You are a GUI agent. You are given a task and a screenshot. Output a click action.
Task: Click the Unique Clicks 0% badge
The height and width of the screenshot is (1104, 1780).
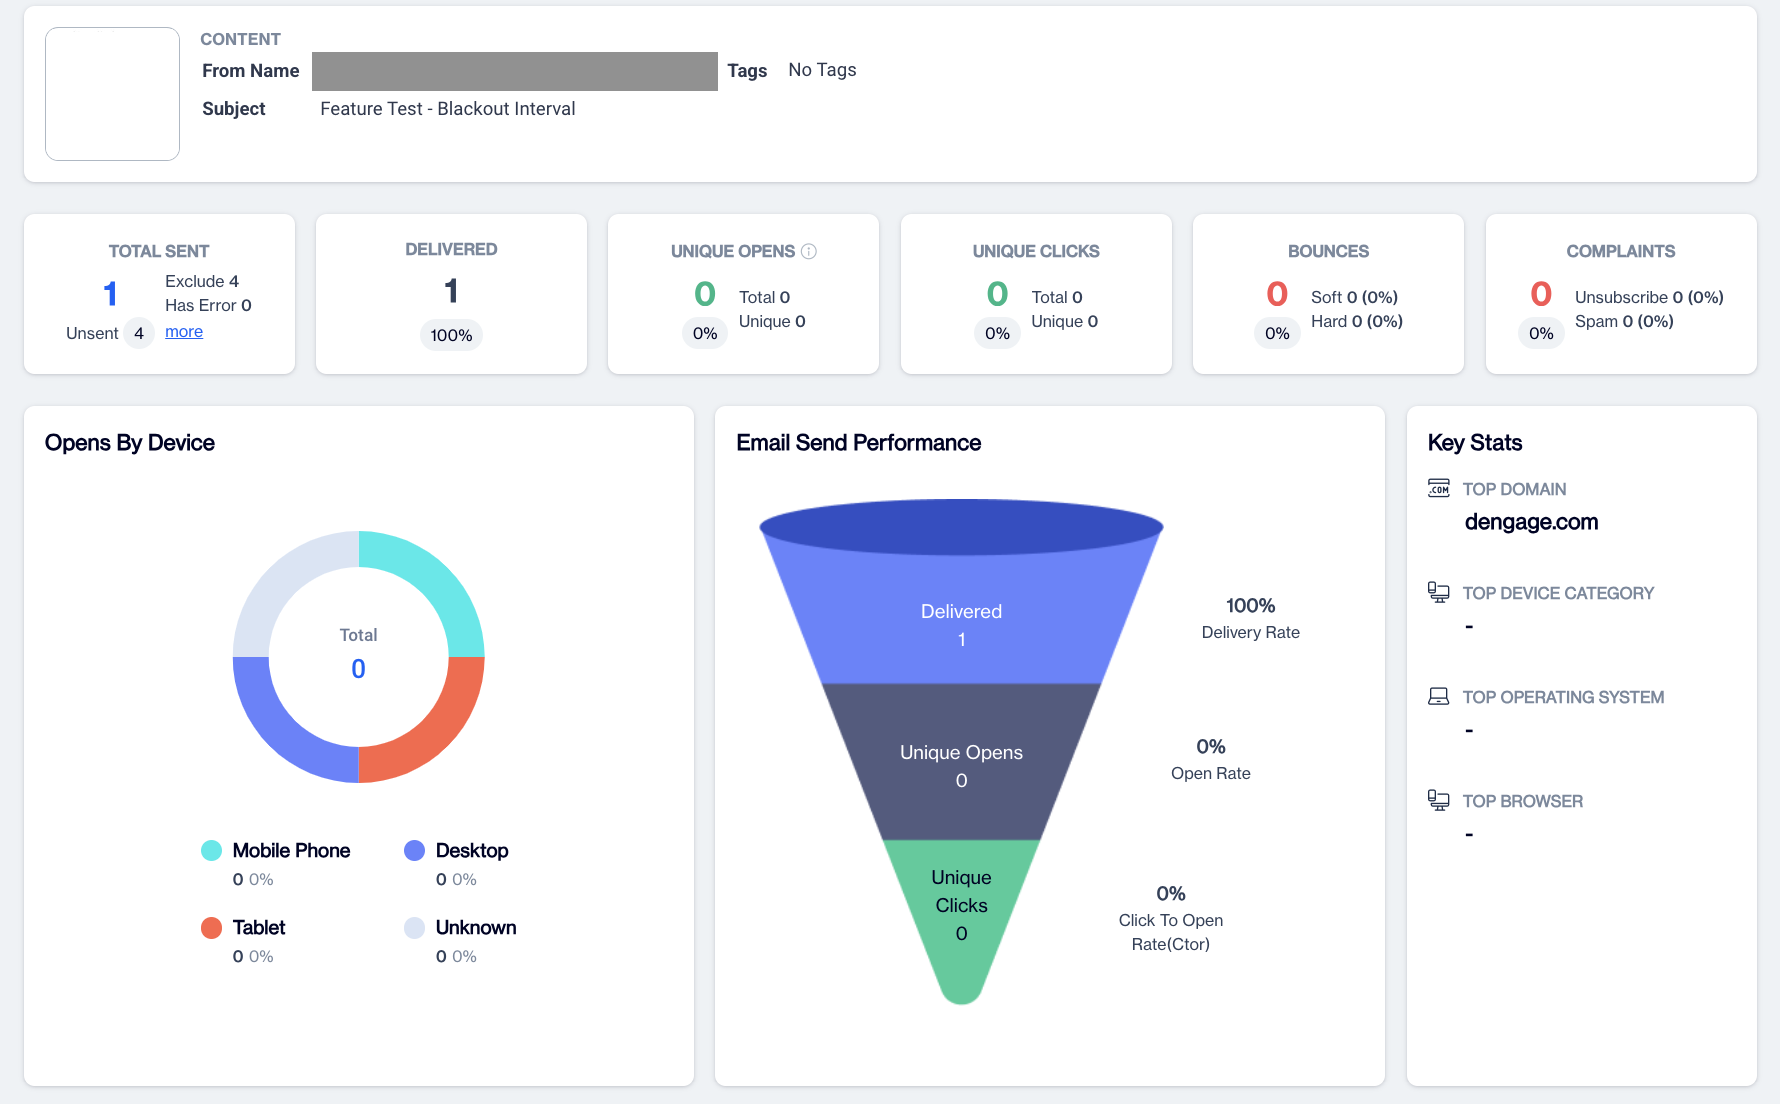pyautogui.click(x=997, y=333)
